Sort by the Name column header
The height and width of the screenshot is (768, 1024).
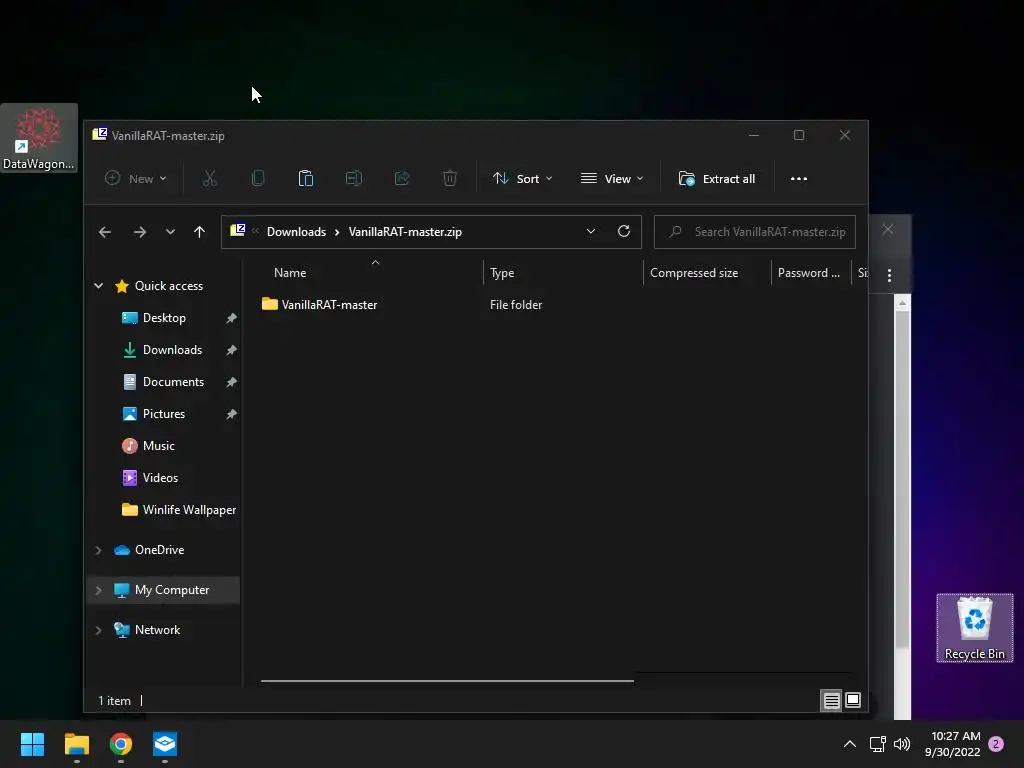[290, 273]
